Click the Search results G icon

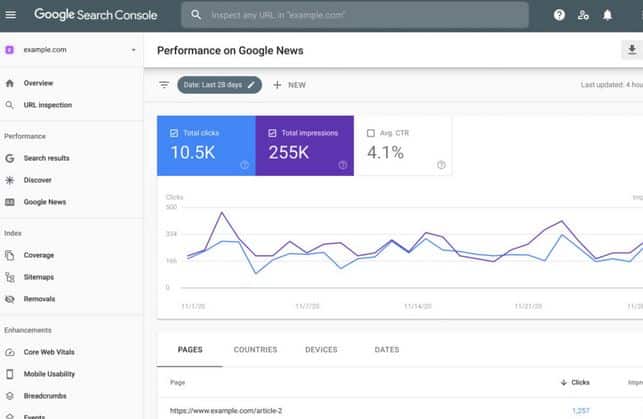click(10, 158)
